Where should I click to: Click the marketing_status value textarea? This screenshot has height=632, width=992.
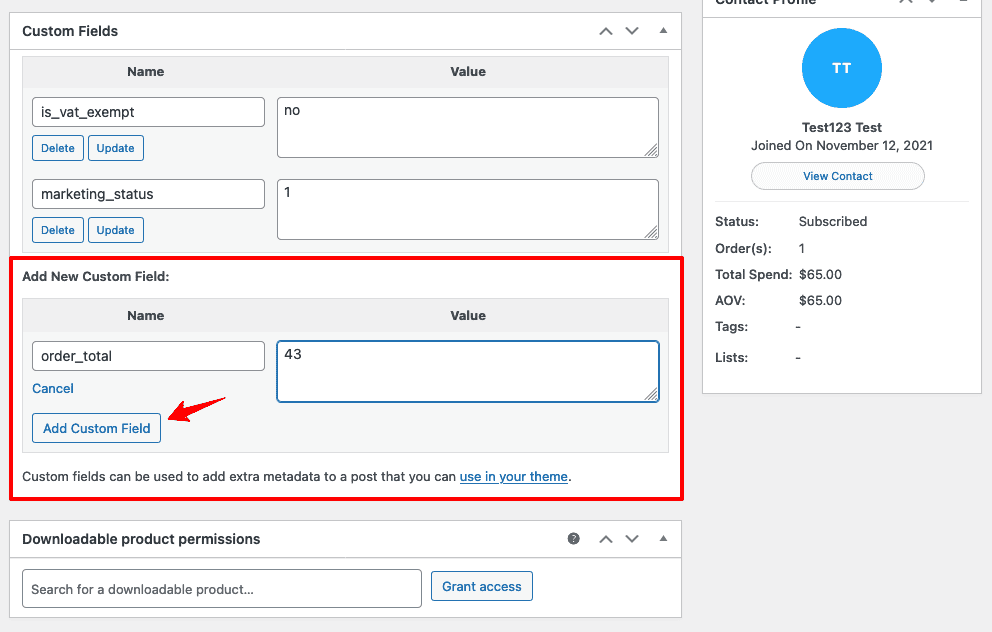click(x=468, y=209)
